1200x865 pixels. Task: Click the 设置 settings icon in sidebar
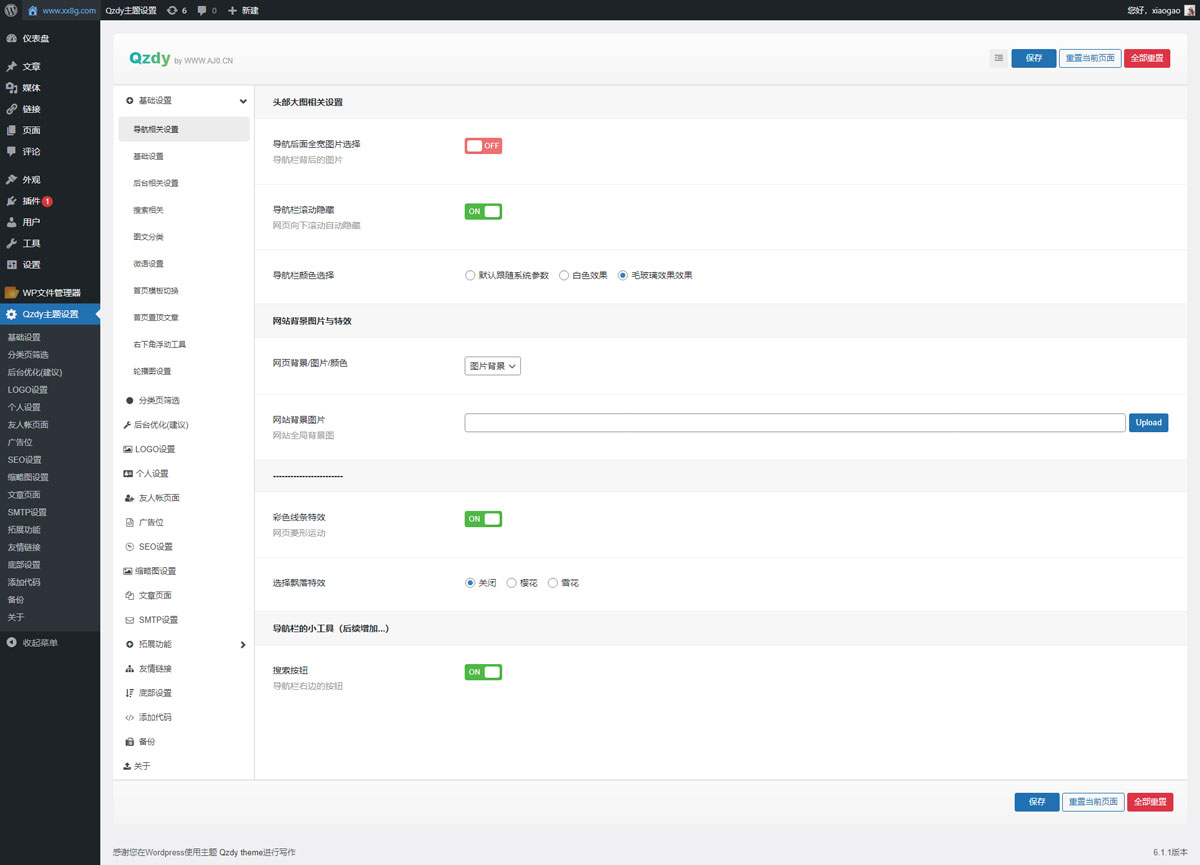click(11, 265)
